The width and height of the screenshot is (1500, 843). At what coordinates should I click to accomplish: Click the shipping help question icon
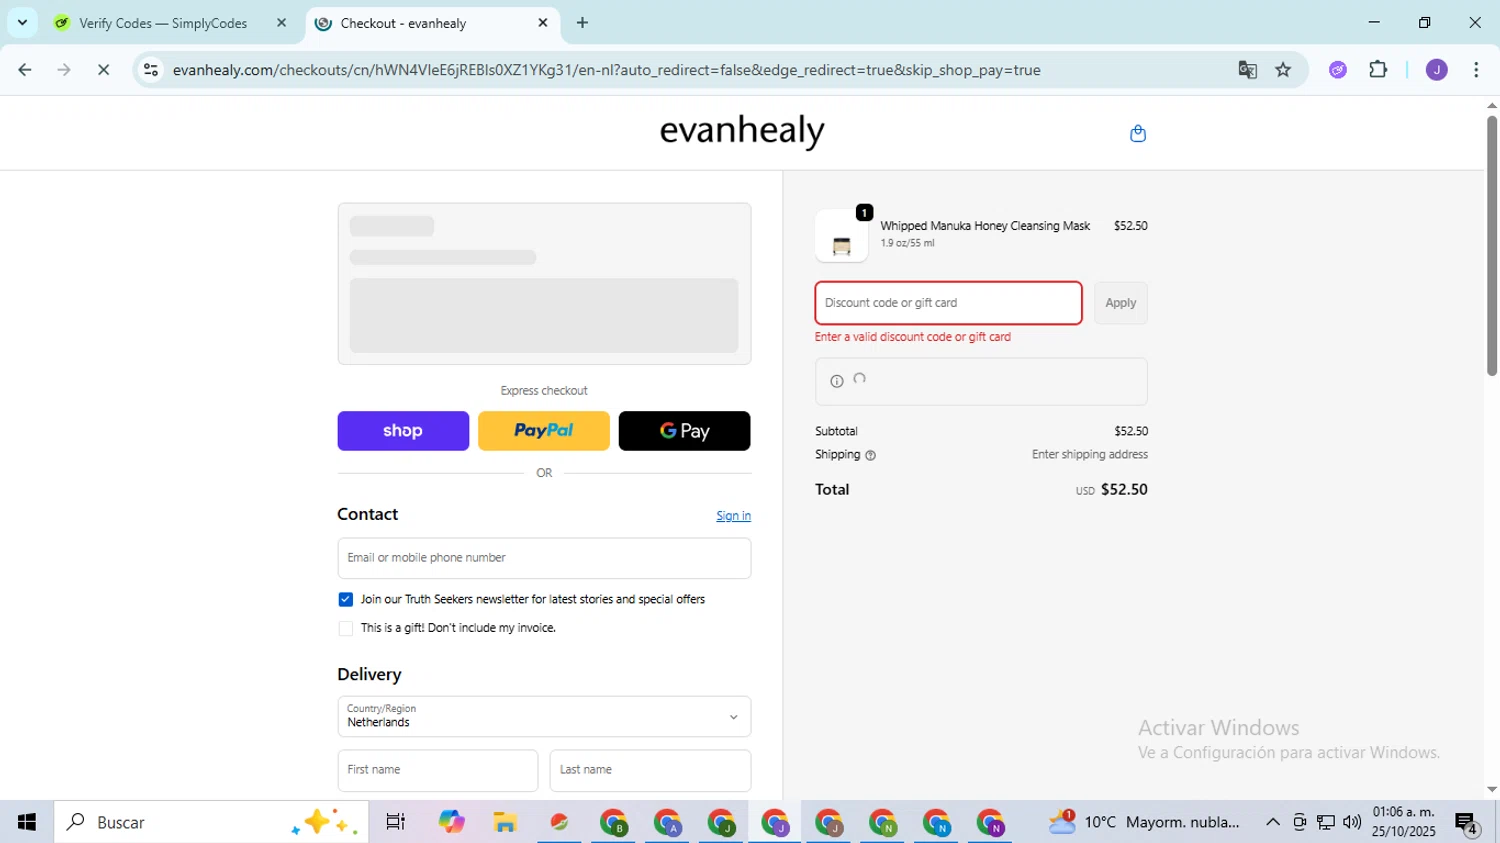870,455
